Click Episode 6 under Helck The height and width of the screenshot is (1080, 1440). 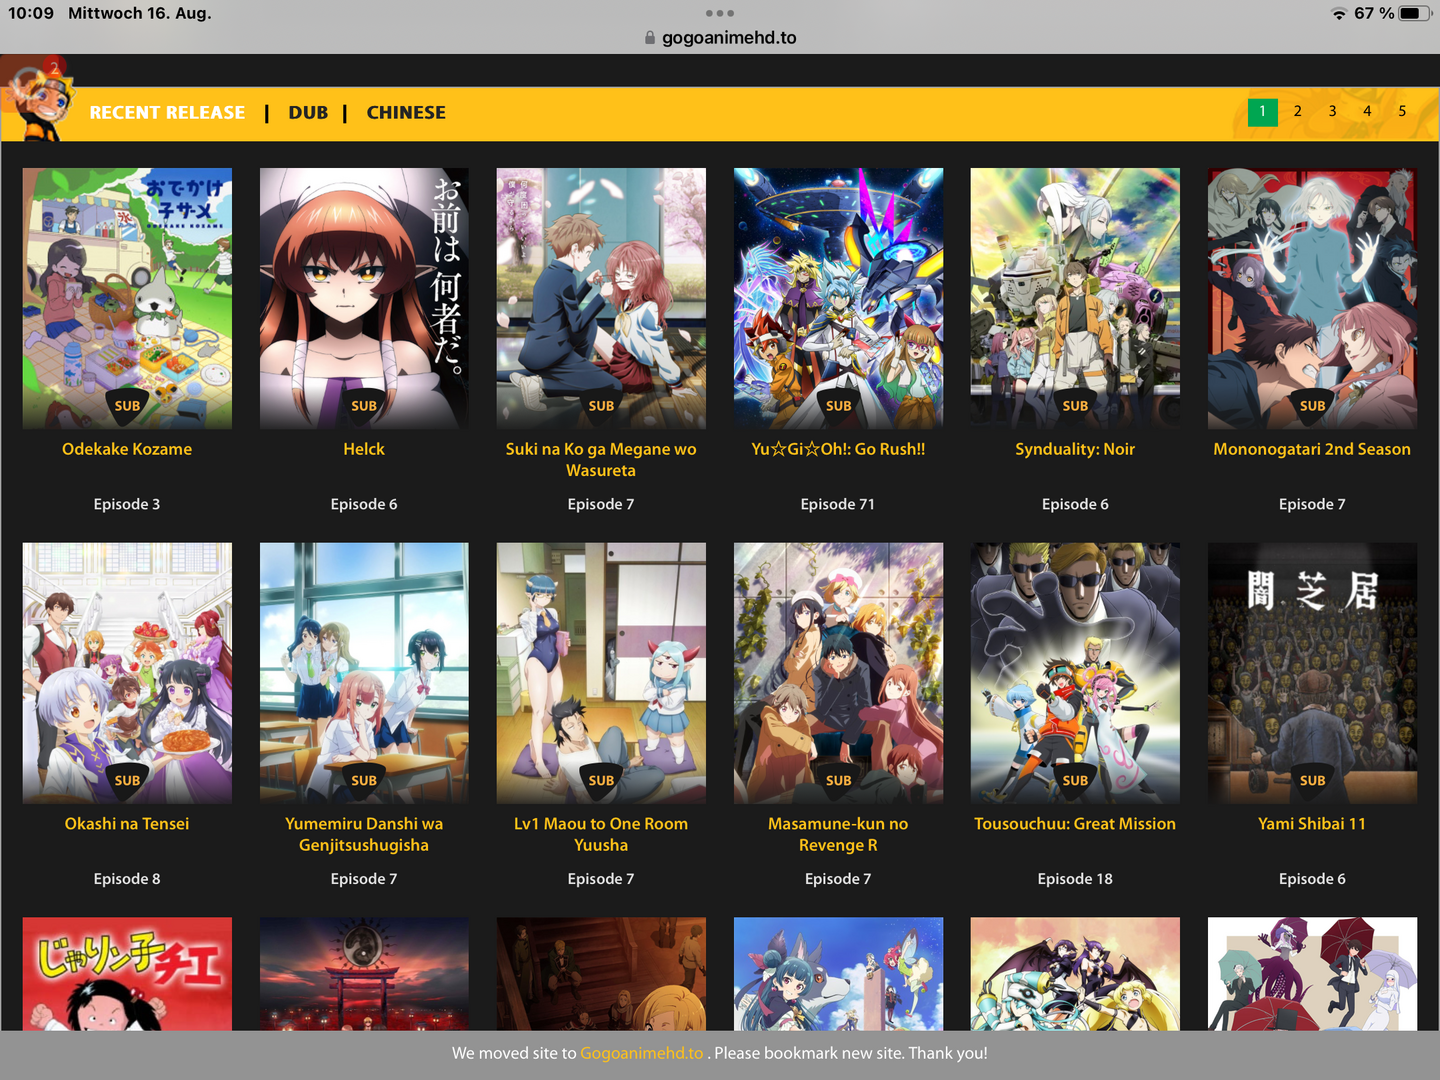click(x=364, y=504)
